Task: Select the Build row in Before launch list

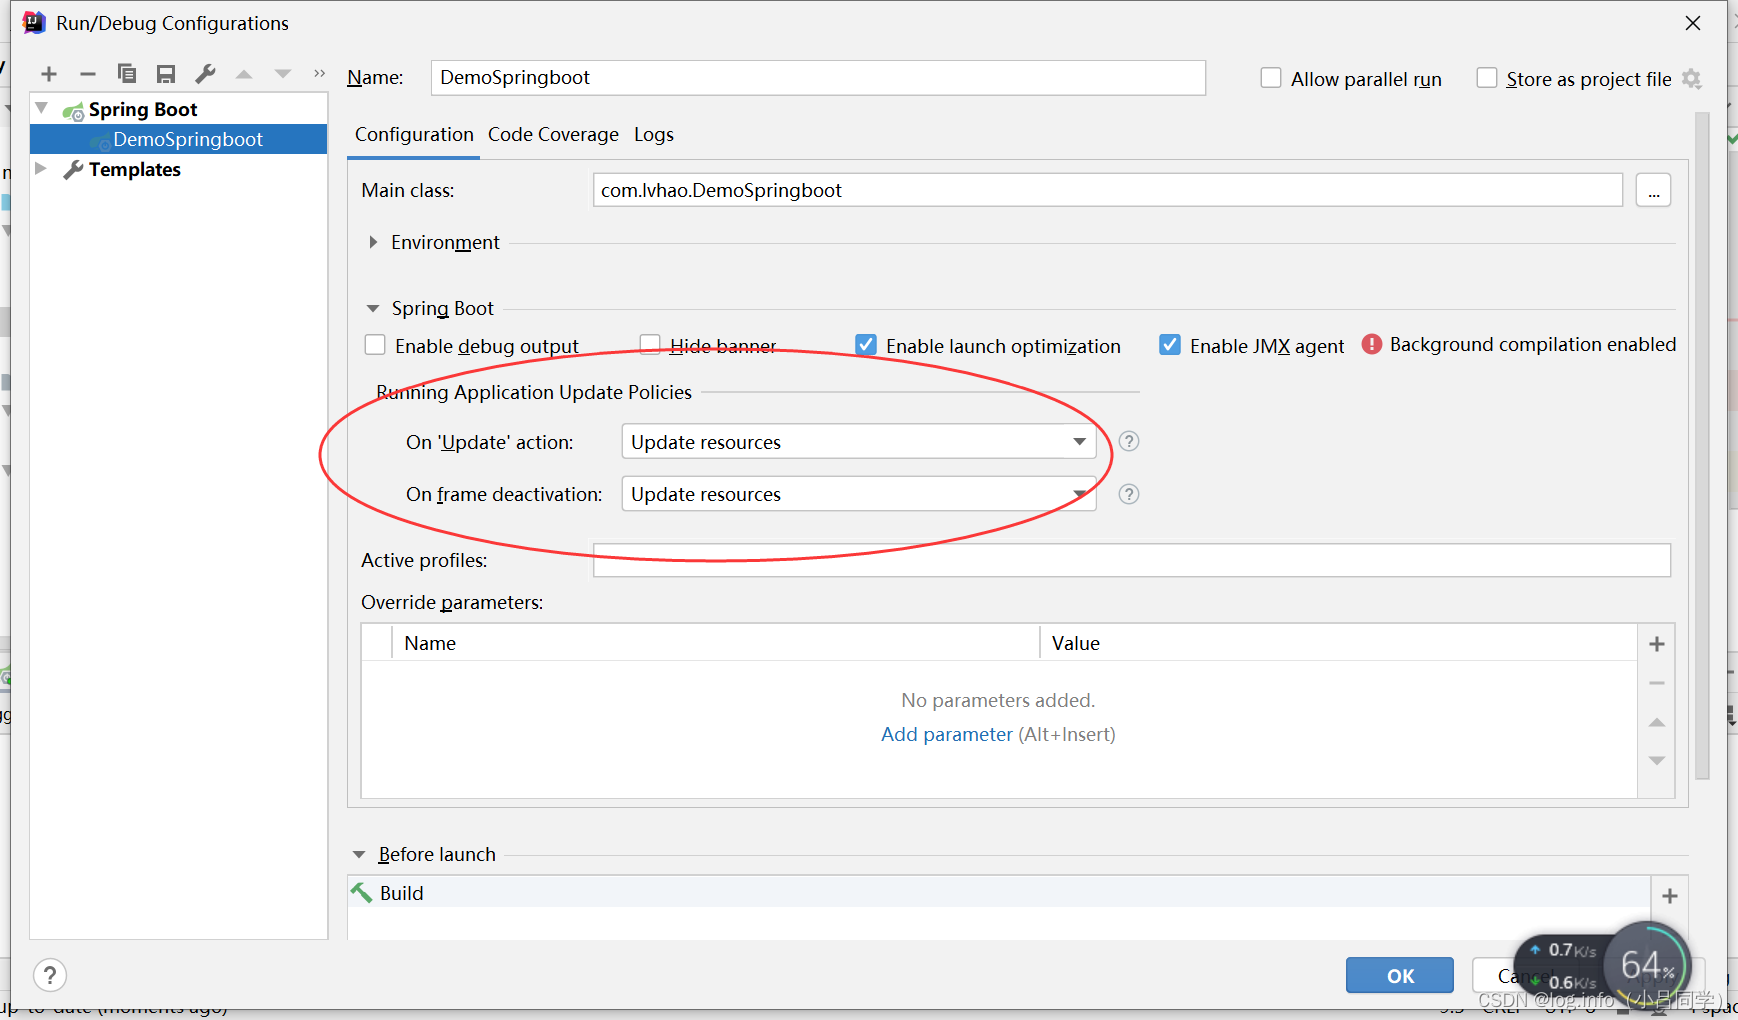Action: coord(999,892)
